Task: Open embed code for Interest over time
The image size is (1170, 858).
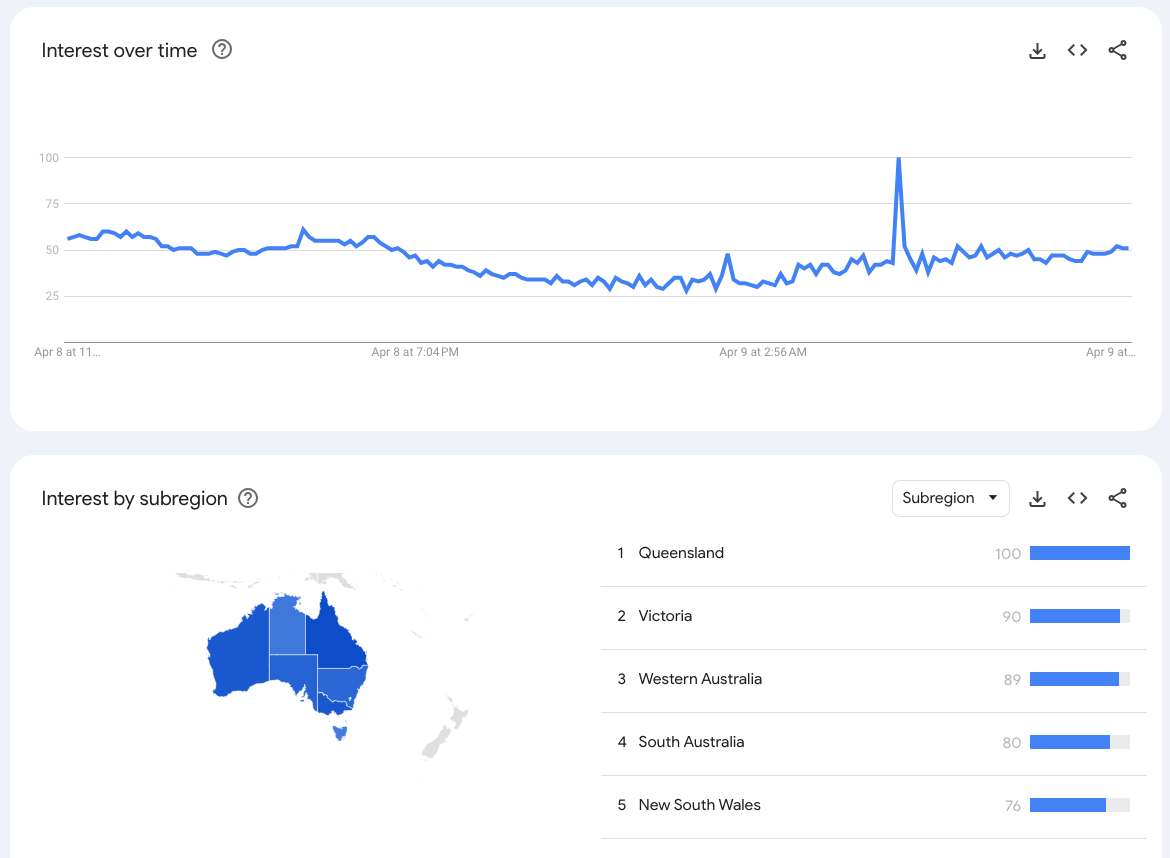Action: tap(1077, 51)
